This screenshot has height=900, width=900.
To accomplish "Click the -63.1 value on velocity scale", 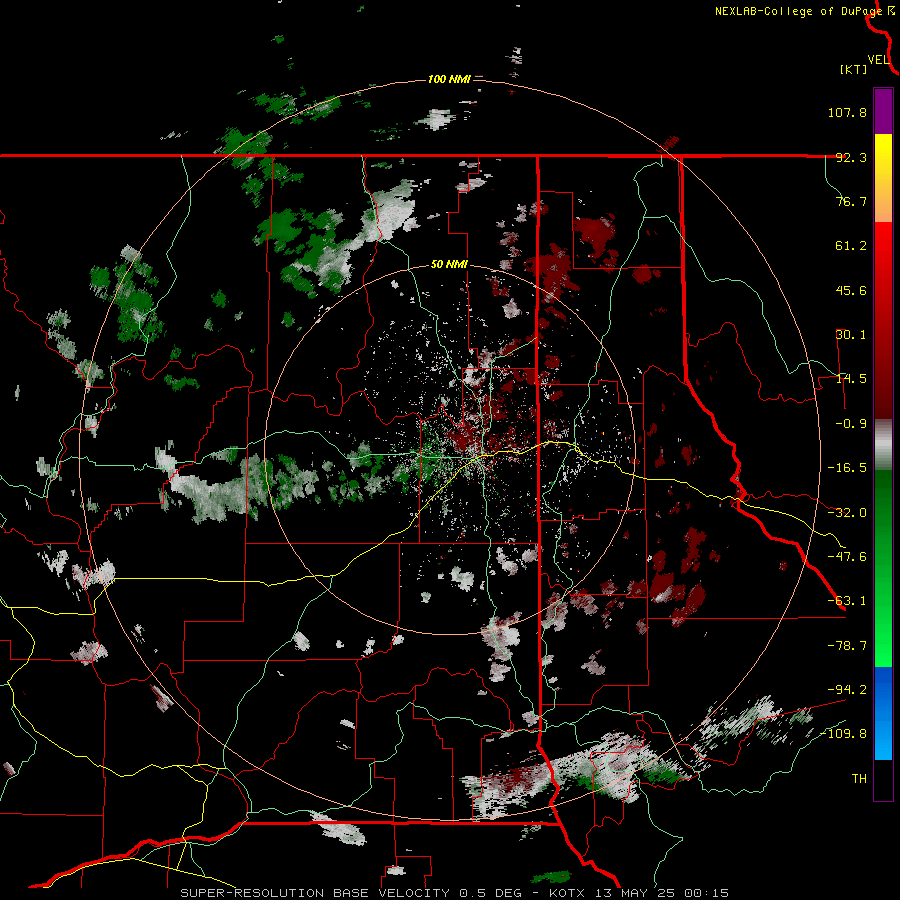I will (847, 601).
